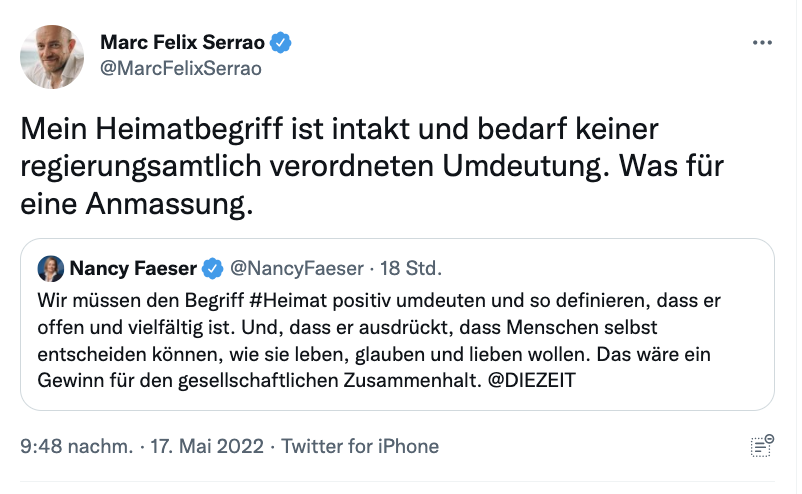Click the '9:48 nachm.' time
Screen dimensions: 802x494
point(77,446)
